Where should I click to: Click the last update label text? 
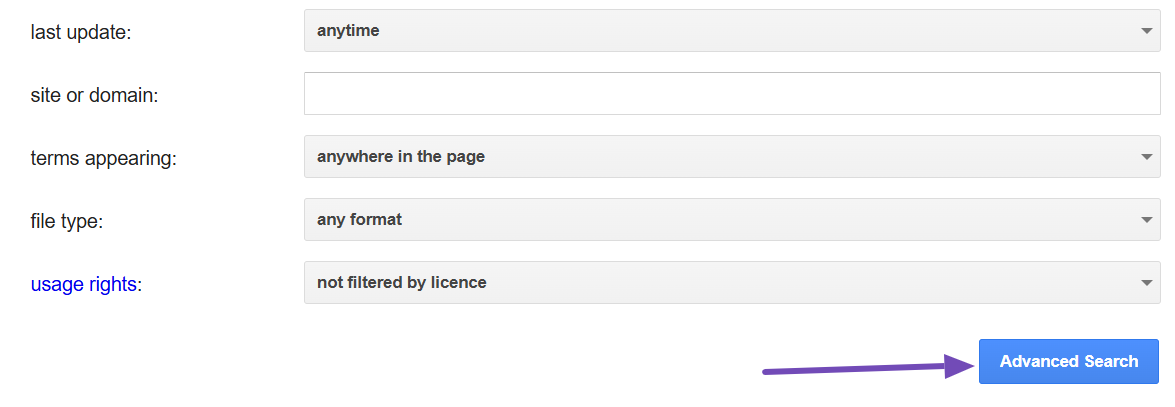pyautogui.click(x=81, y=33)
